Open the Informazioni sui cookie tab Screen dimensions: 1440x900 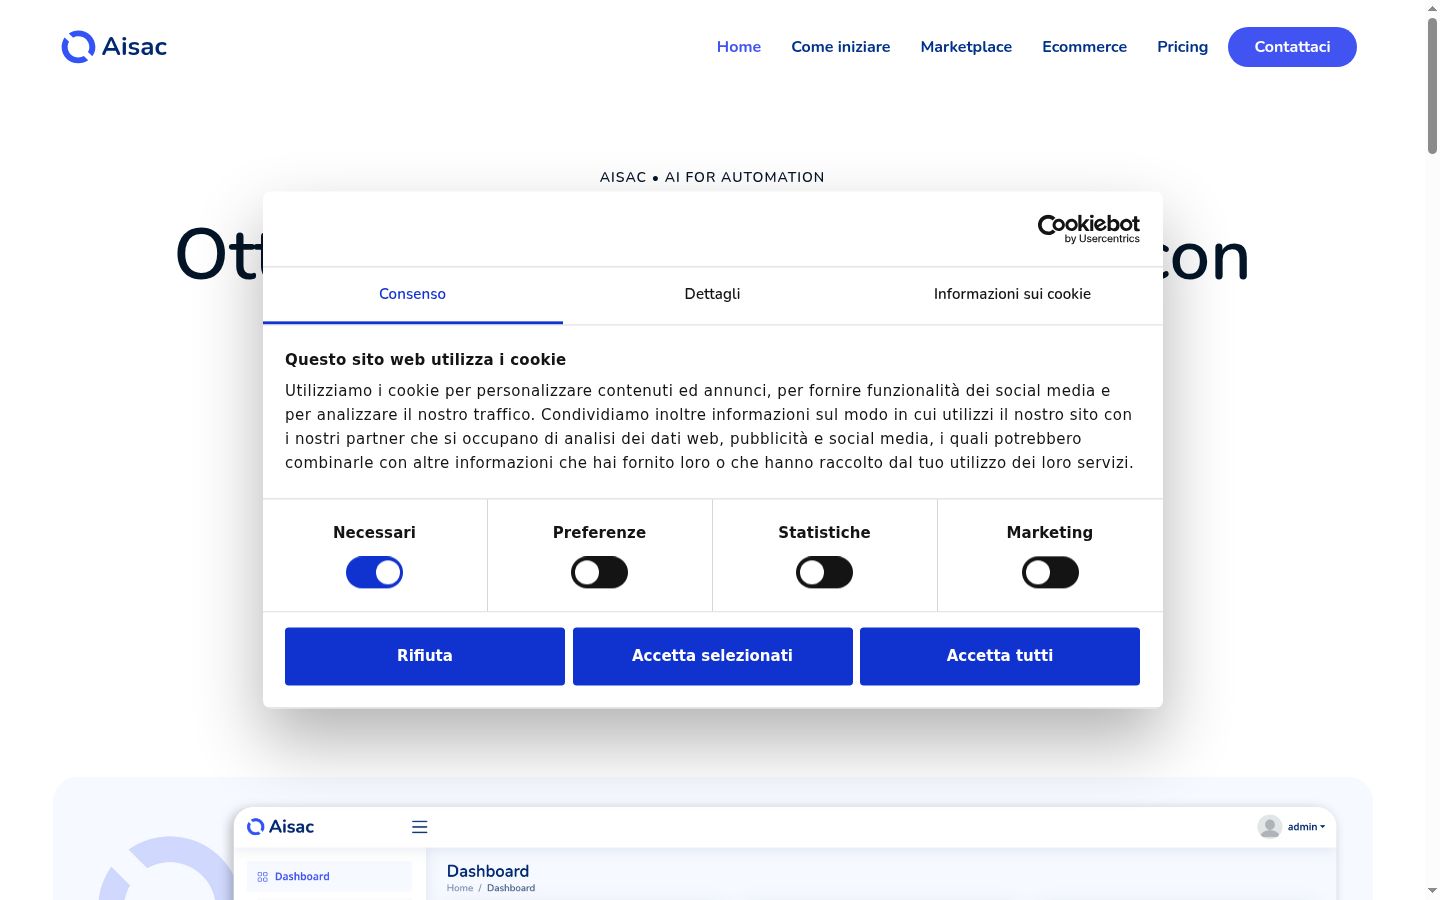pyautogui.click(x=1012, y=295)
